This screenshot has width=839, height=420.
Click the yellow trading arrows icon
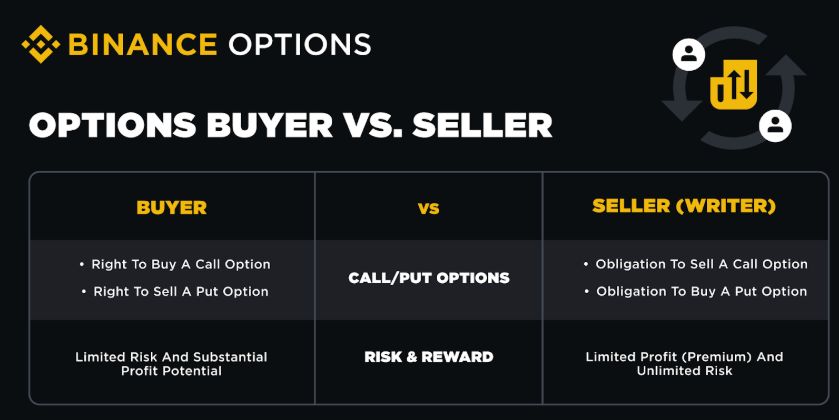(732, 87)
